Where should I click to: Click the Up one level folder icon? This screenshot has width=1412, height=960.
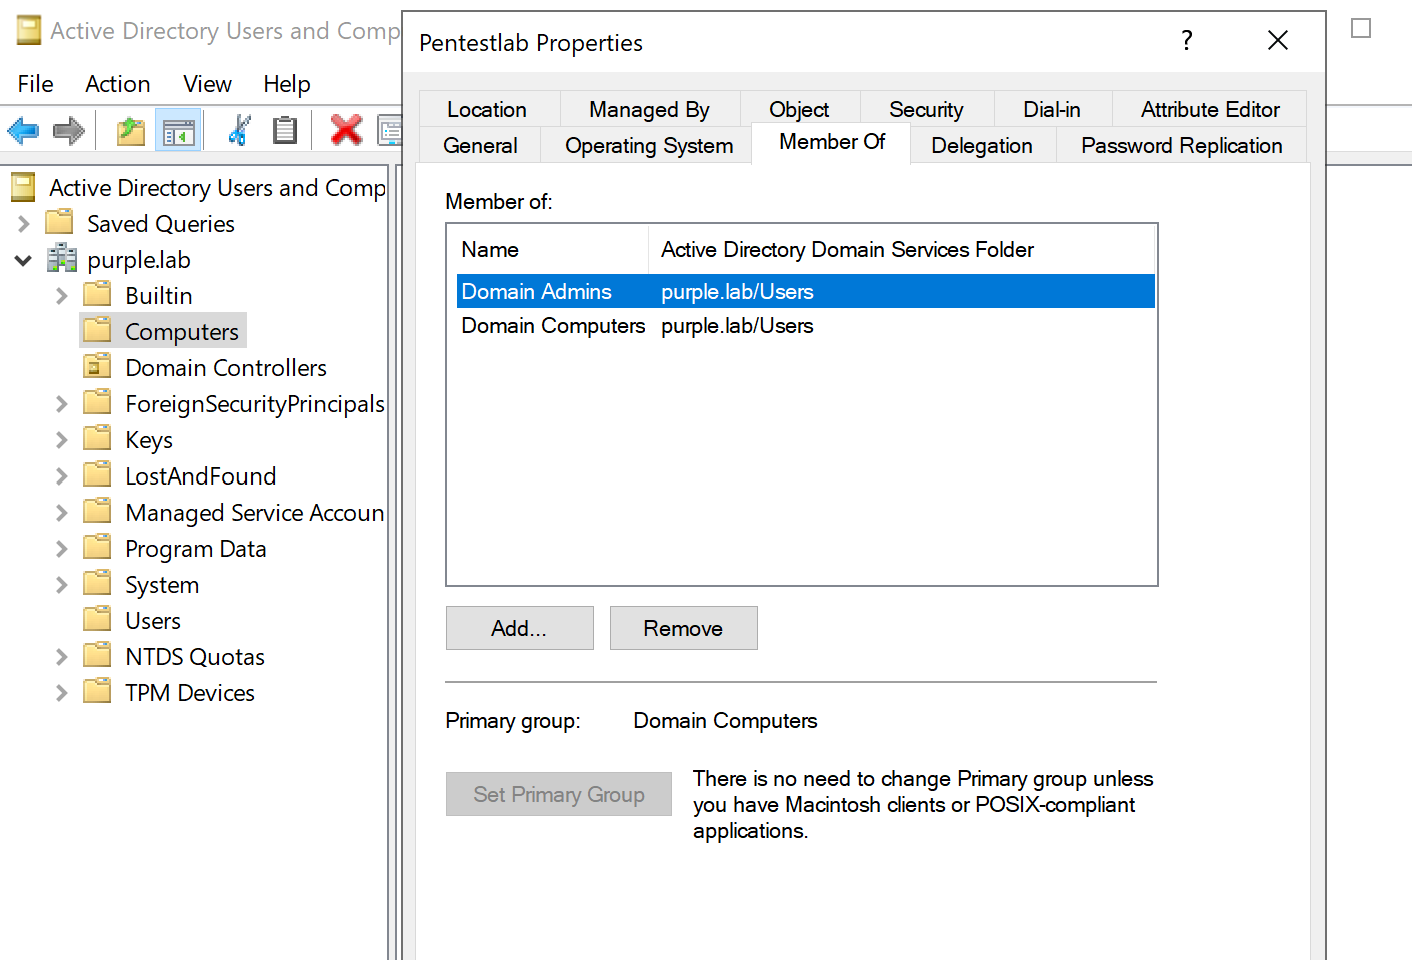[130, 130]
